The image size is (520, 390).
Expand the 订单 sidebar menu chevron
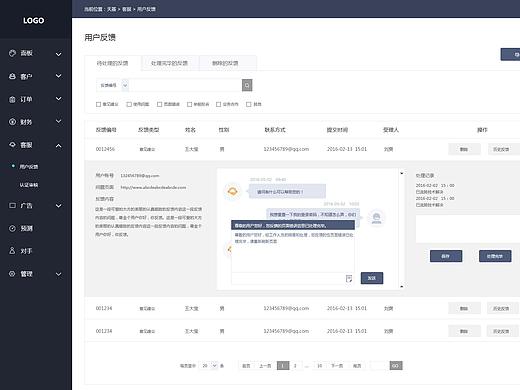click(58, 99)
